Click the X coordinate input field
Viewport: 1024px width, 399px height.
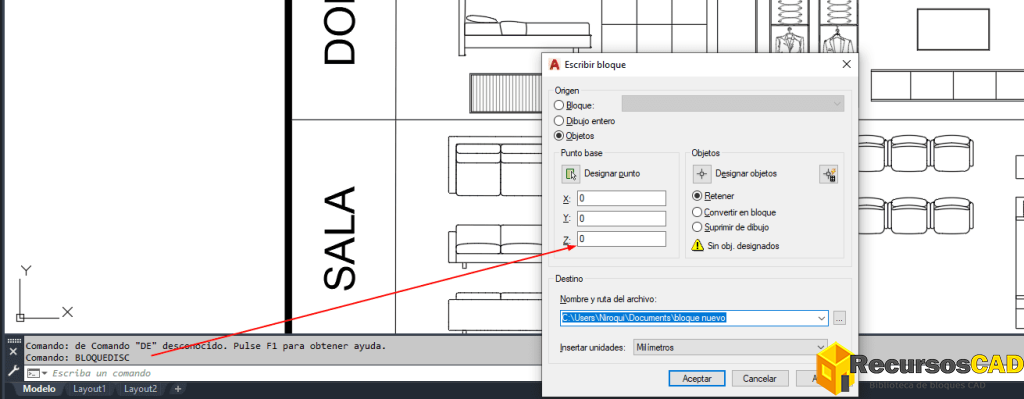621,199
